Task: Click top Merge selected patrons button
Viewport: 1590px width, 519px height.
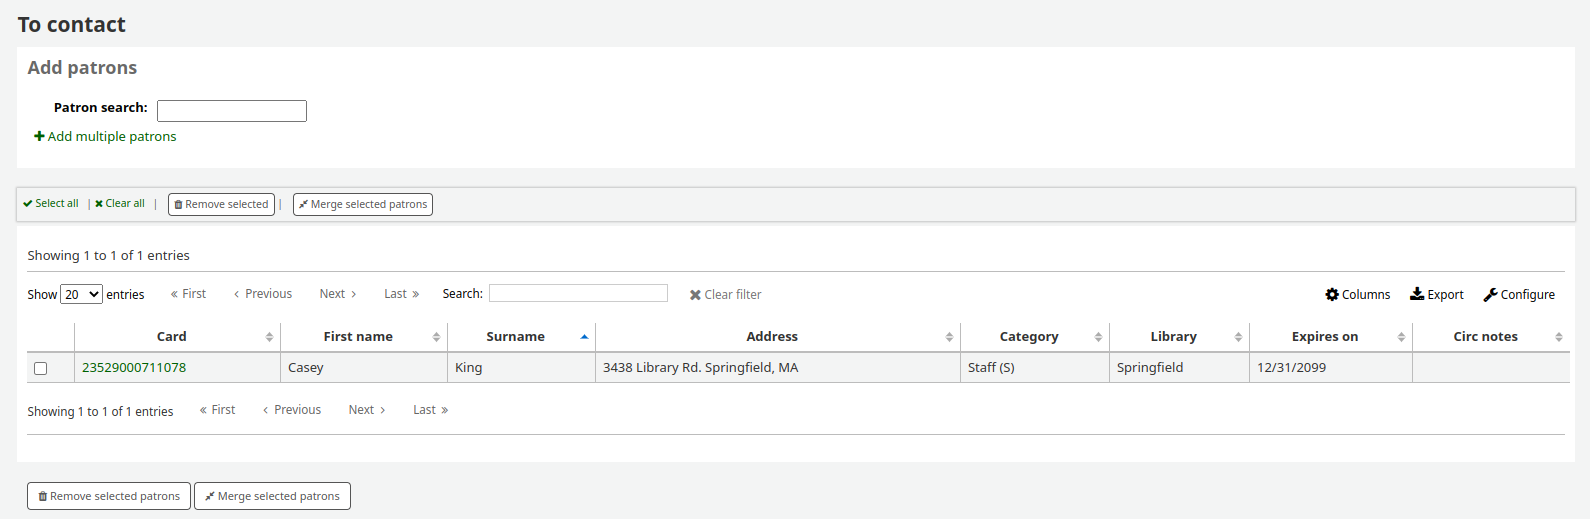Action: point(362,204)
